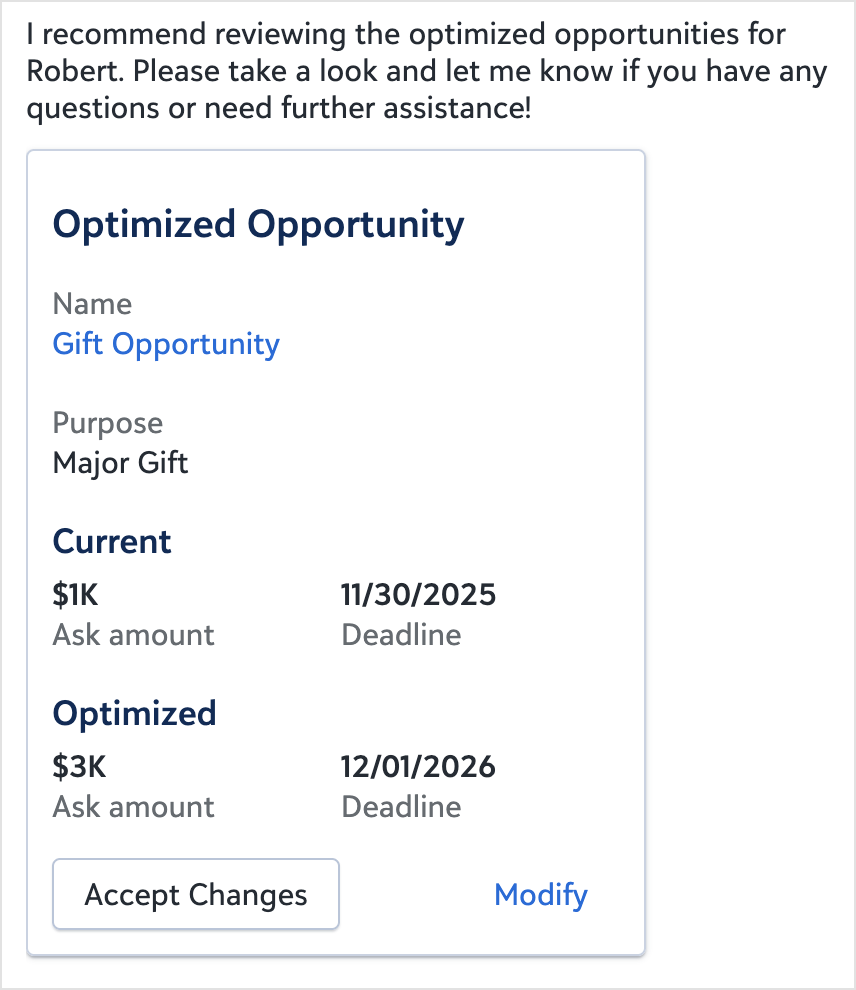Click the Deadline label below 12/01/2026

401,807
